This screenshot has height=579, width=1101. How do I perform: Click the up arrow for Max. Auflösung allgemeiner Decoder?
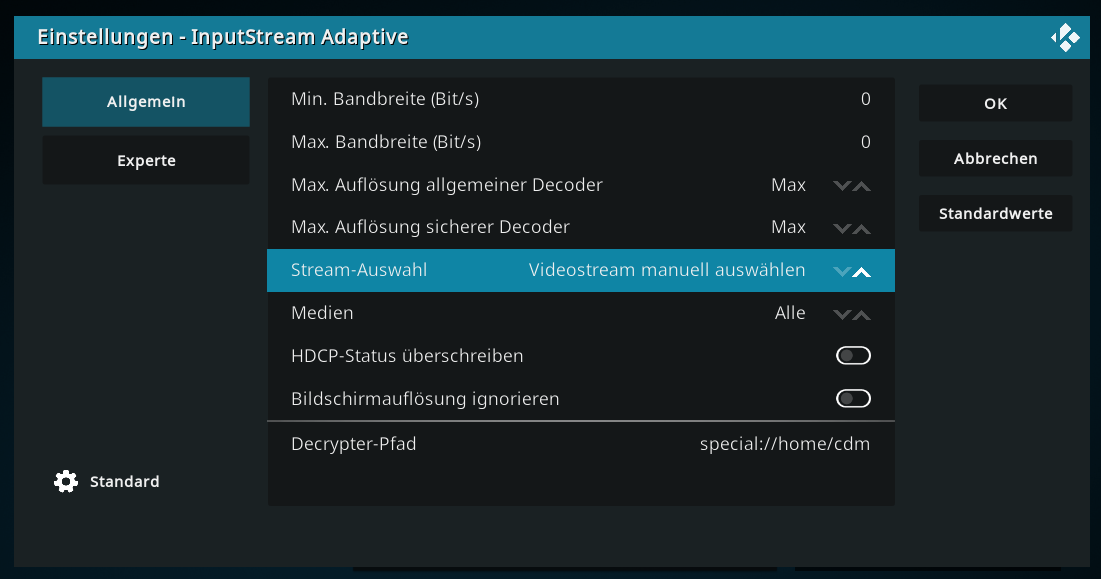click(862, 186)
